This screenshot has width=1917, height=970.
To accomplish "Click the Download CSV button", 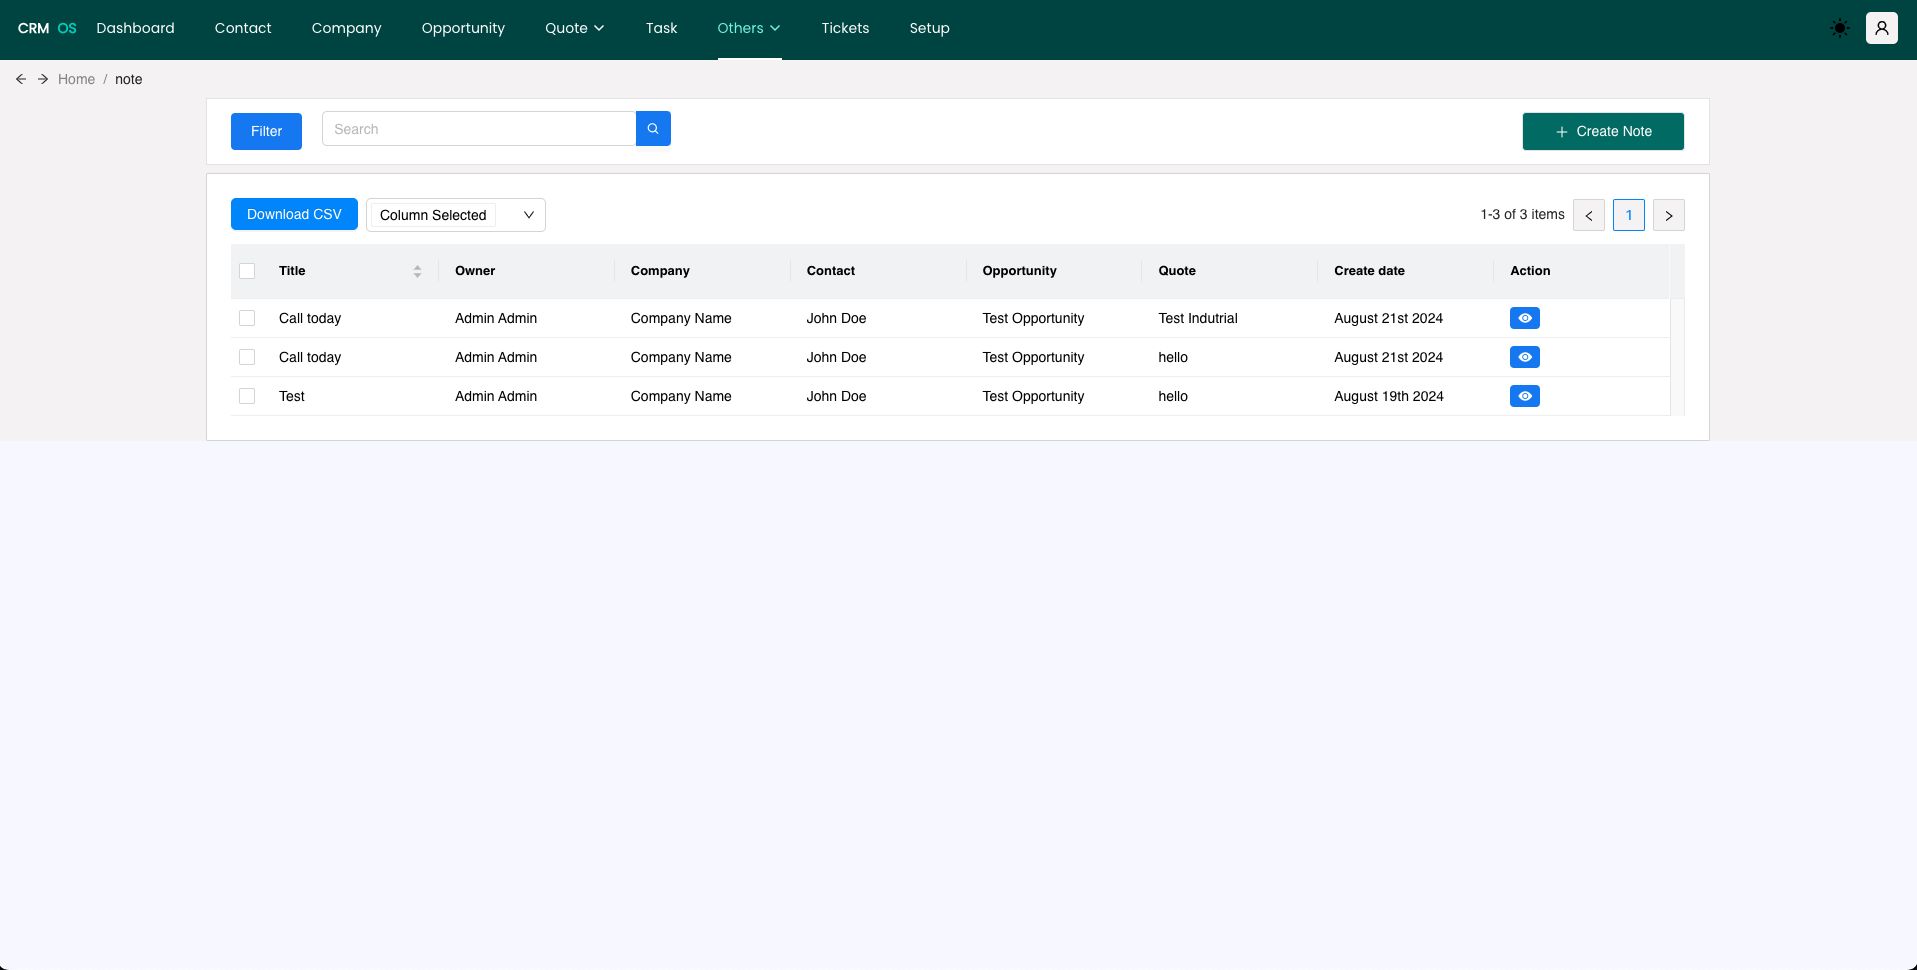I will (x=294, y=214).
